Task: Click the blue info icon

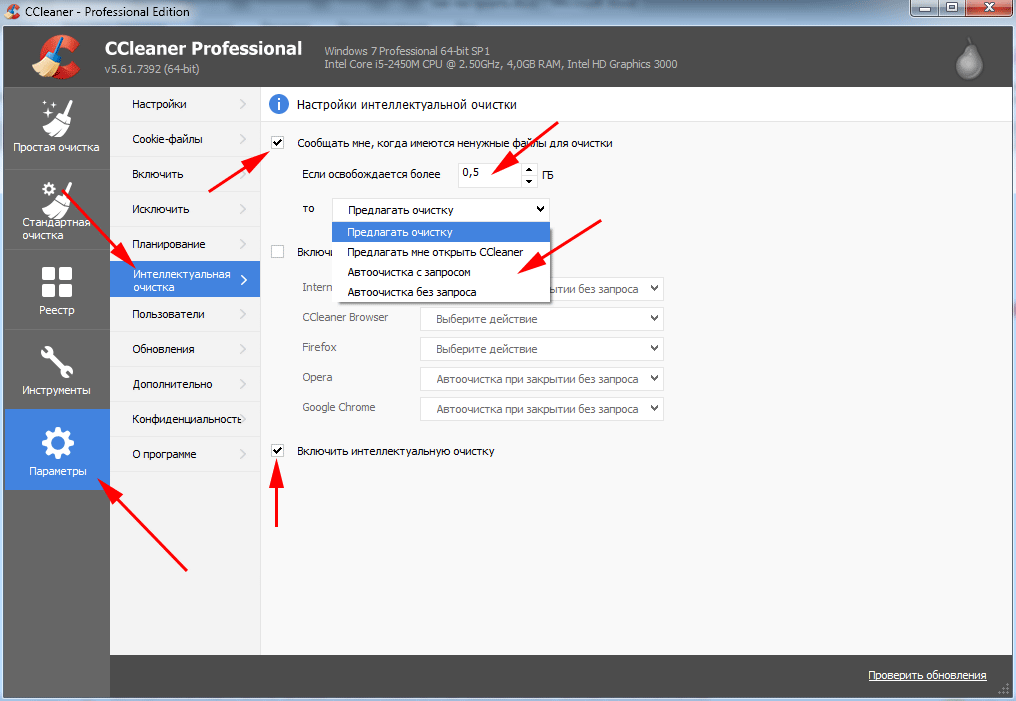Action: pyautogui.click(x=279, y=104)
